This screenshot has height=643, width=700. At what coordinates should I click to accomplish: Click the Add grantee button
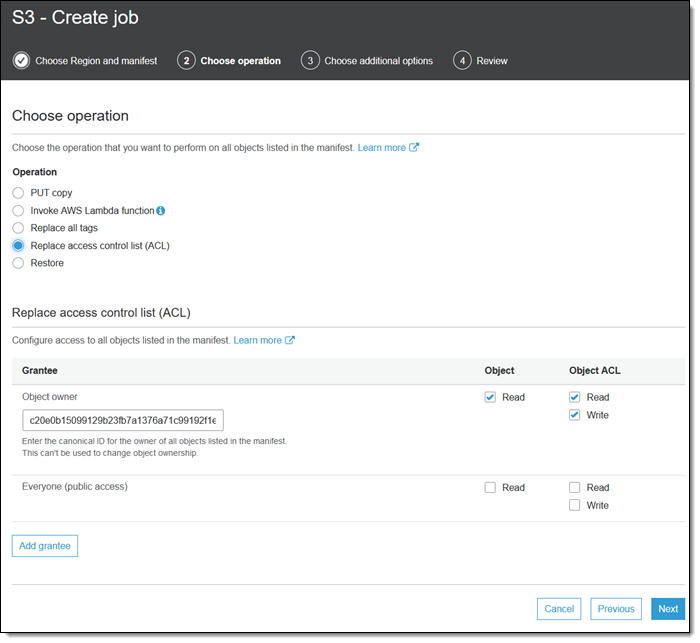[45, 546]
